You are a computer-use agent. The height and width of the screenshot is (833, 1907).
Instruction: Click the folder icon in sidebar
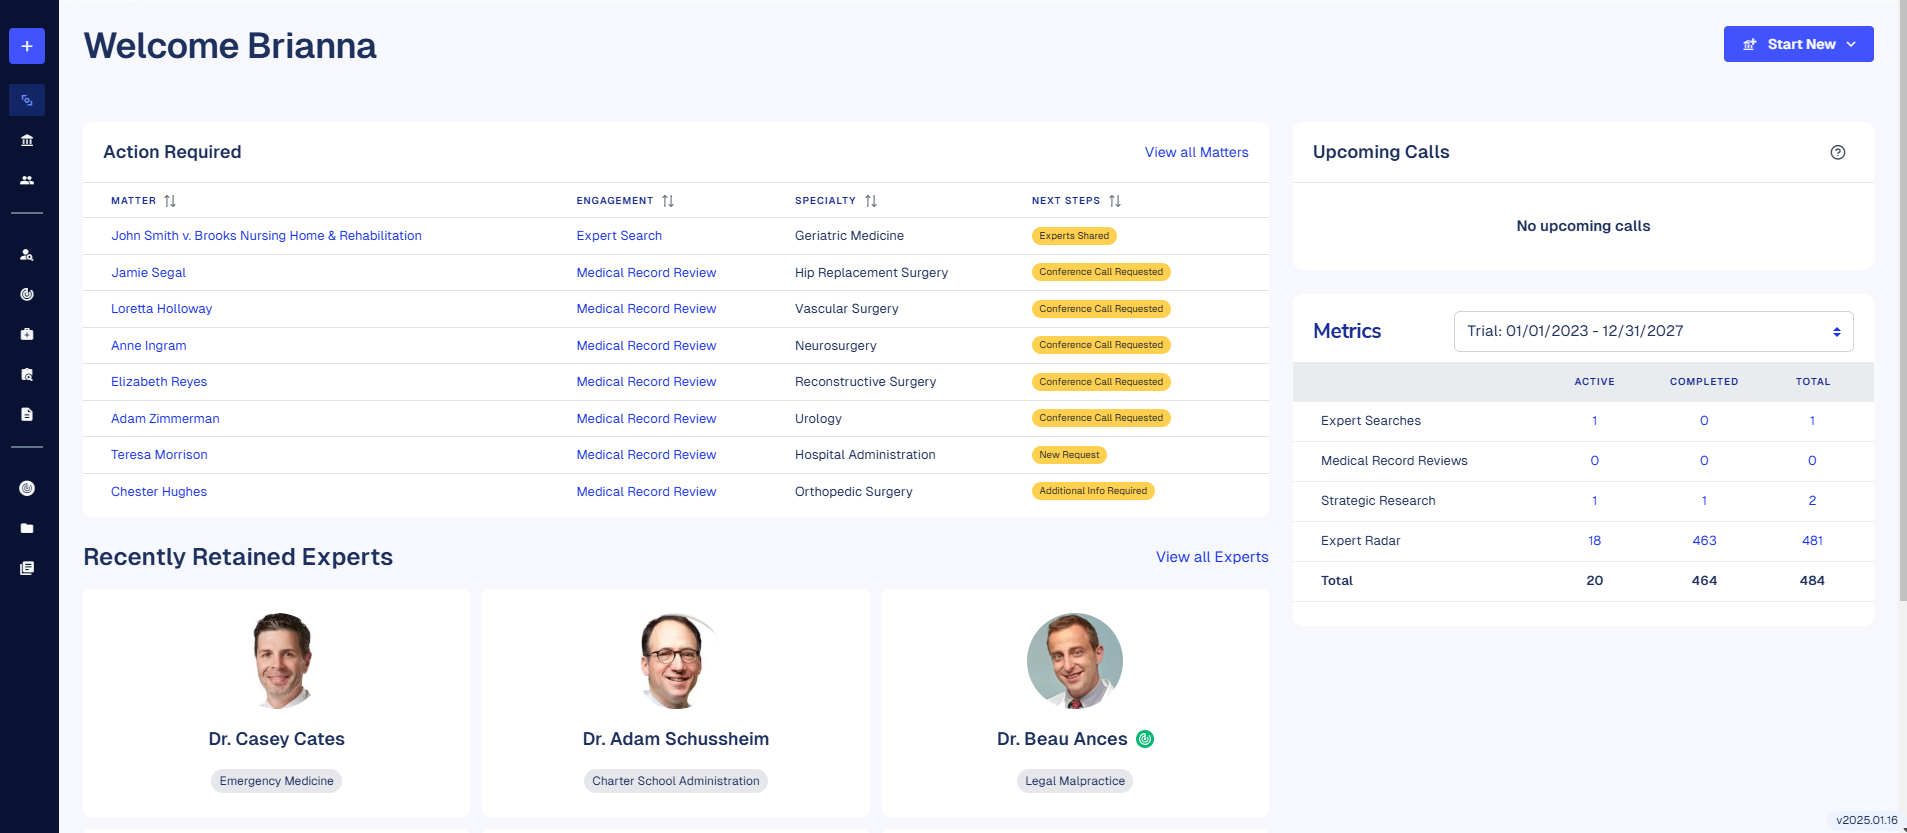[x=27, y=528]
